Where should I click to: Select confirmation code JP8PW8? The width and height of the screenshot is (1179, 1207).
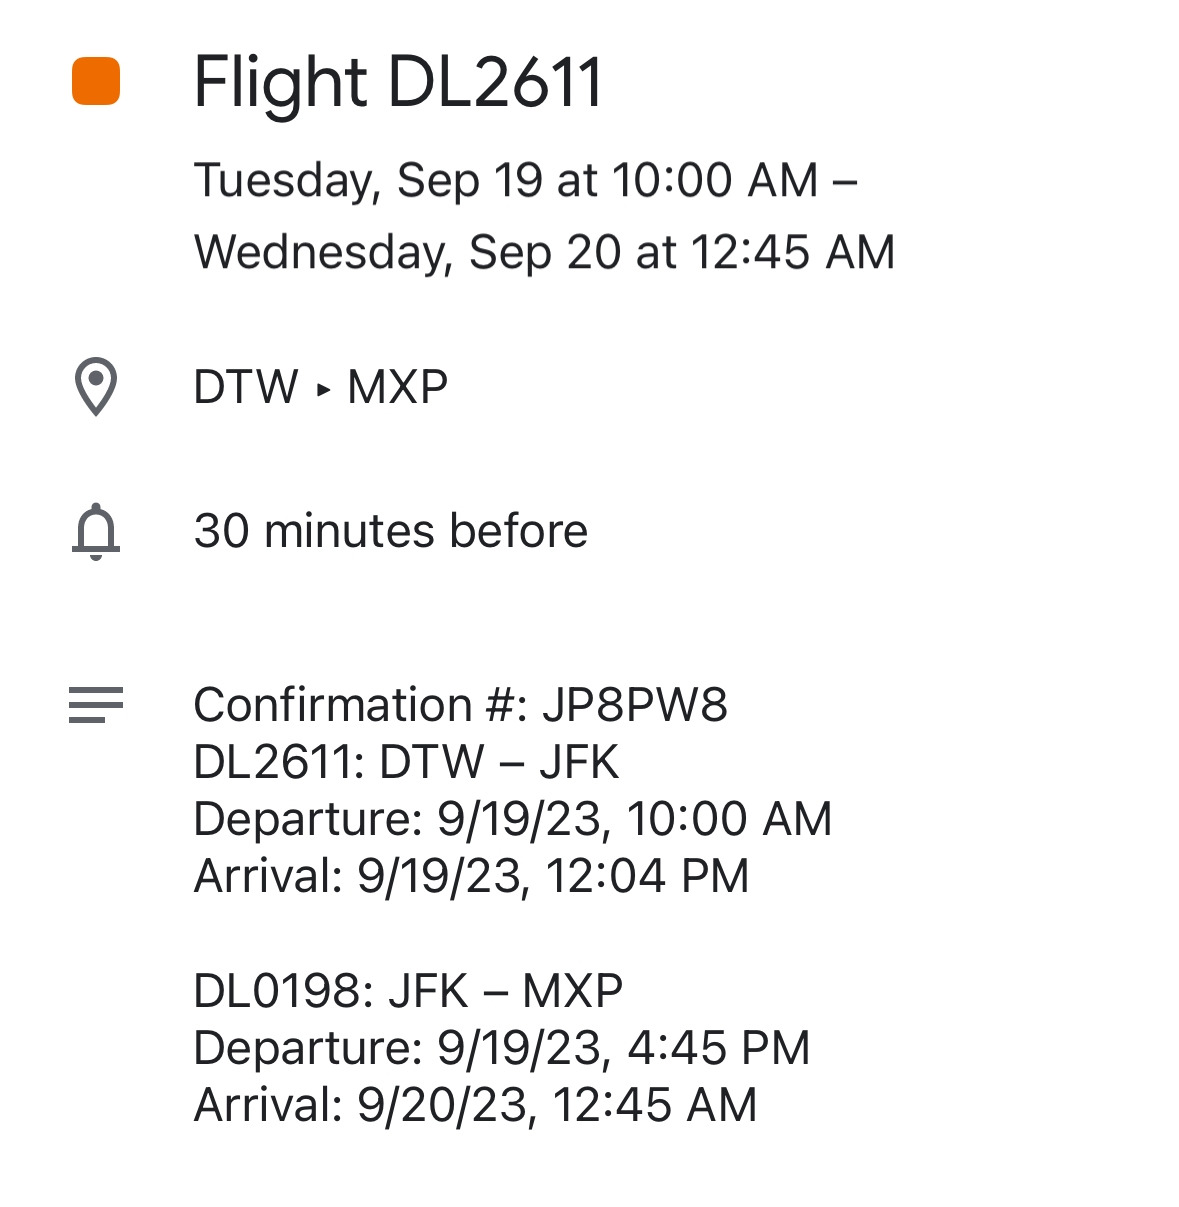[x=635, y=705]
